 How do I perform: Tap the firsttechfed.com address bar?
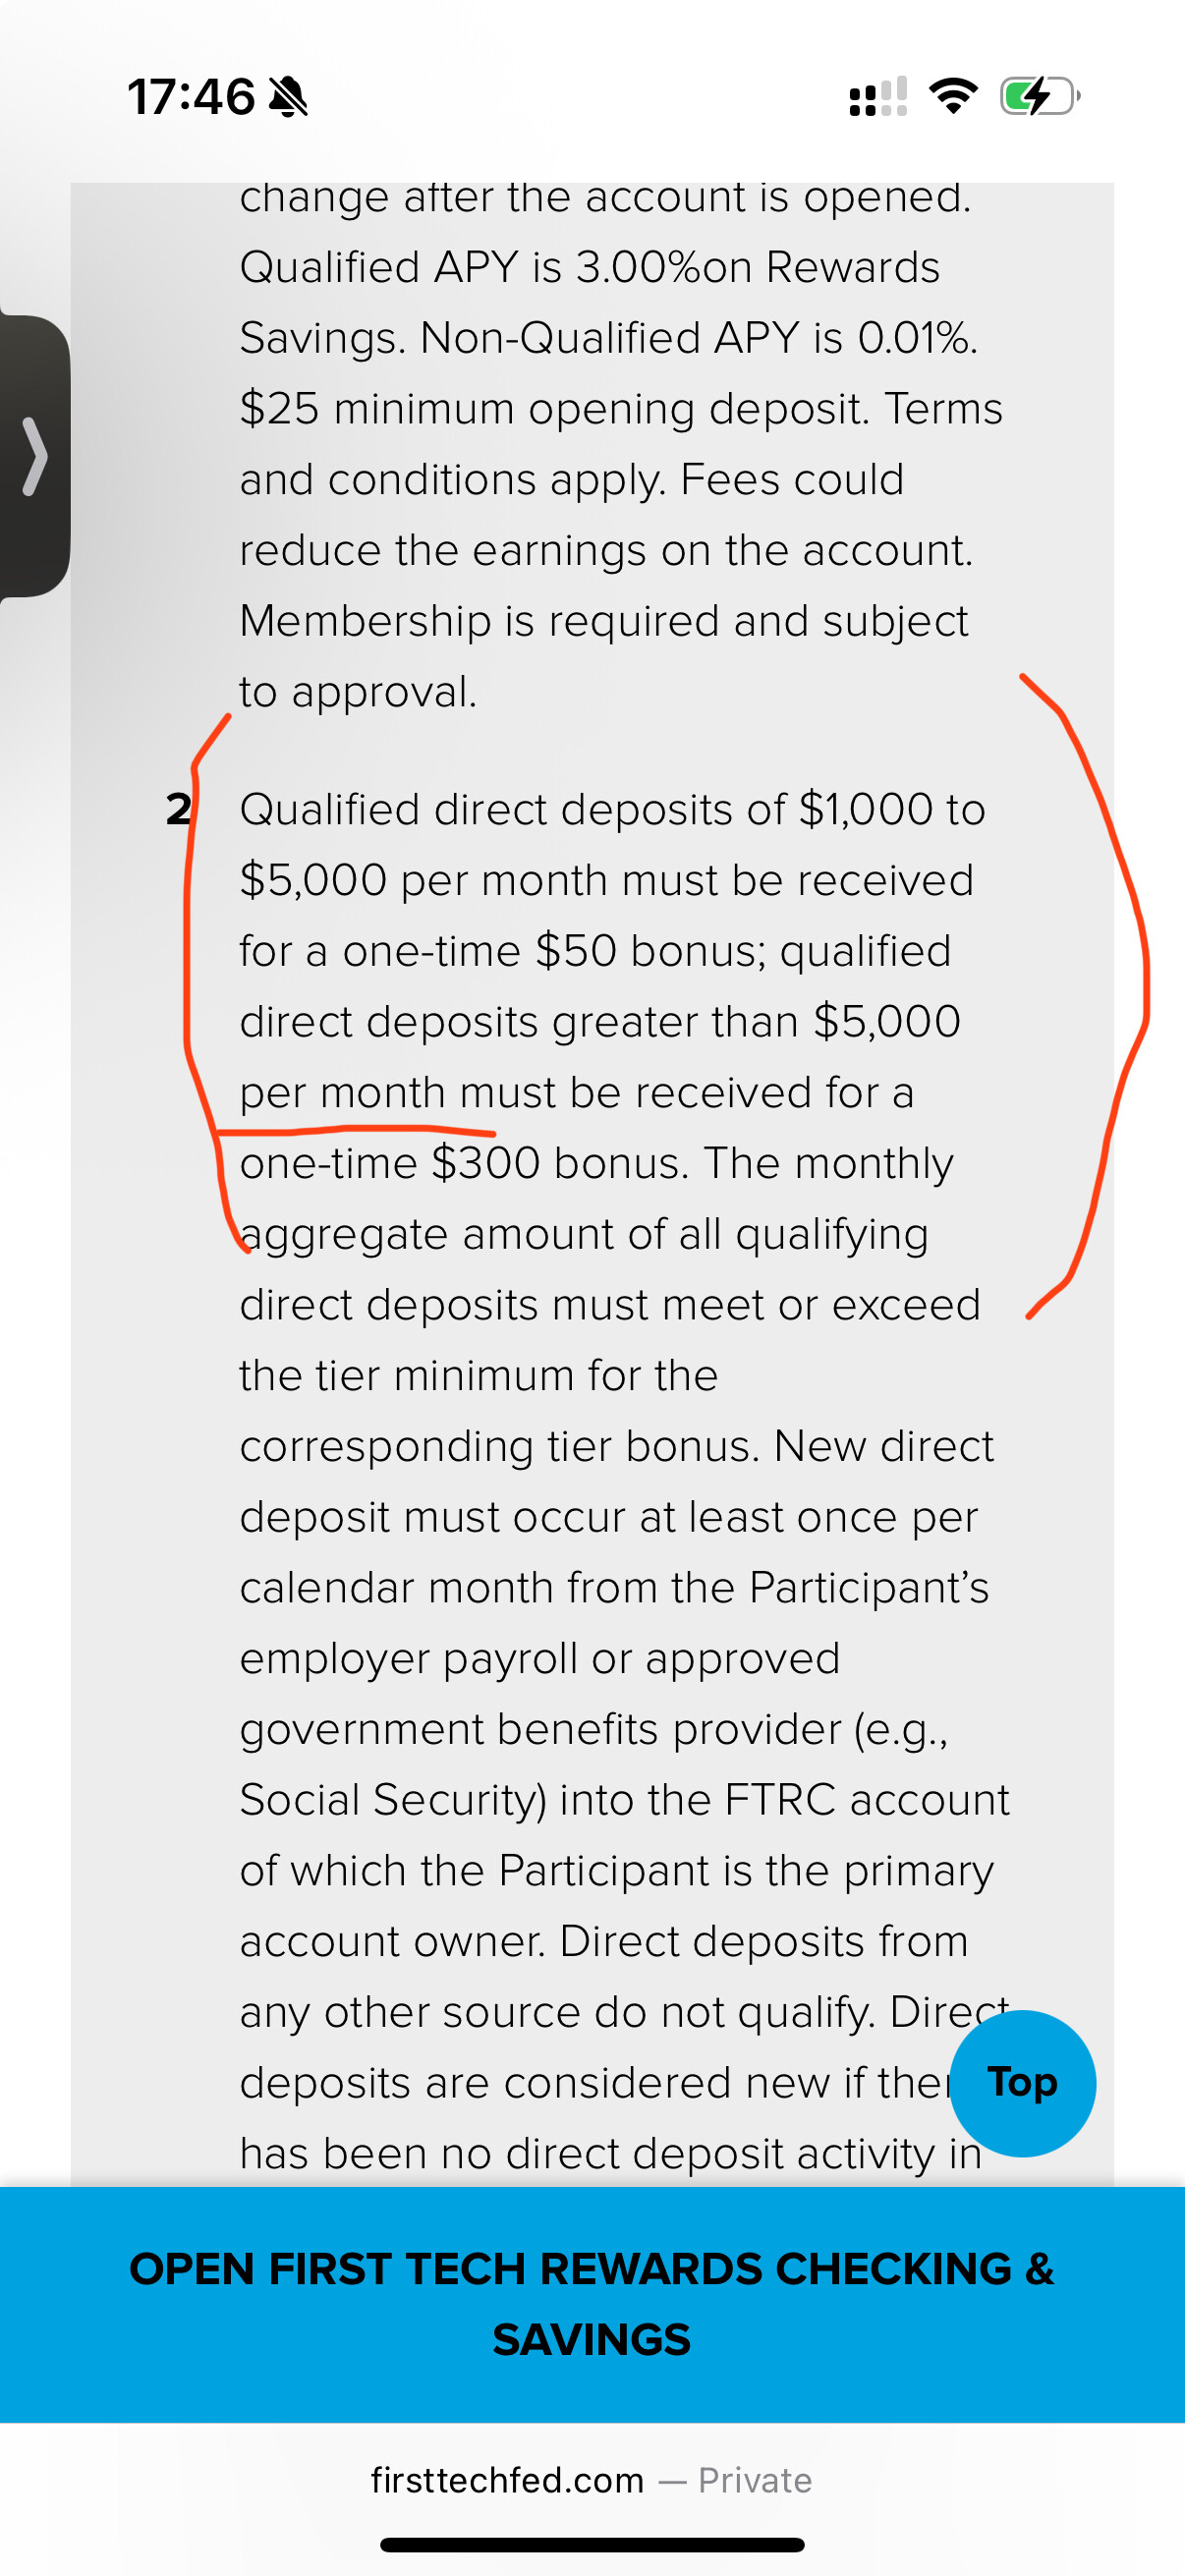[x=507, y=2480]
